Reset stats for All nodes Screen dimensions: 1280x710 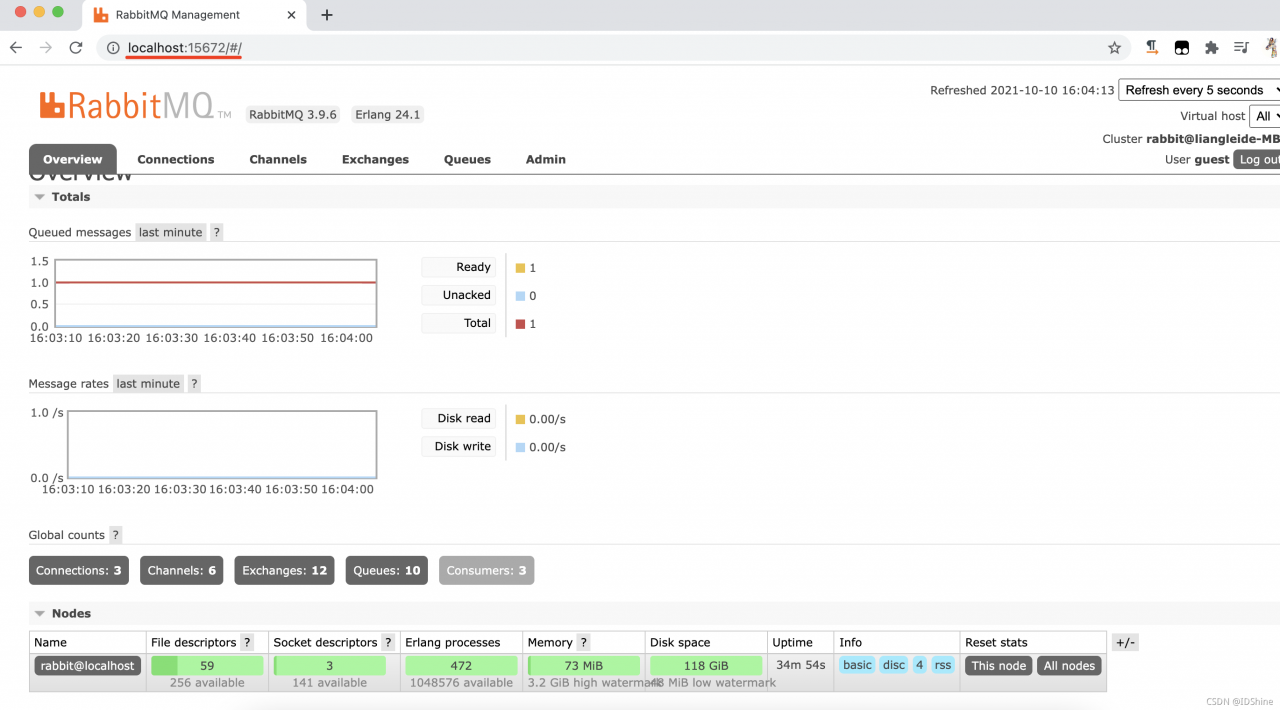[x=1069, y=666]
